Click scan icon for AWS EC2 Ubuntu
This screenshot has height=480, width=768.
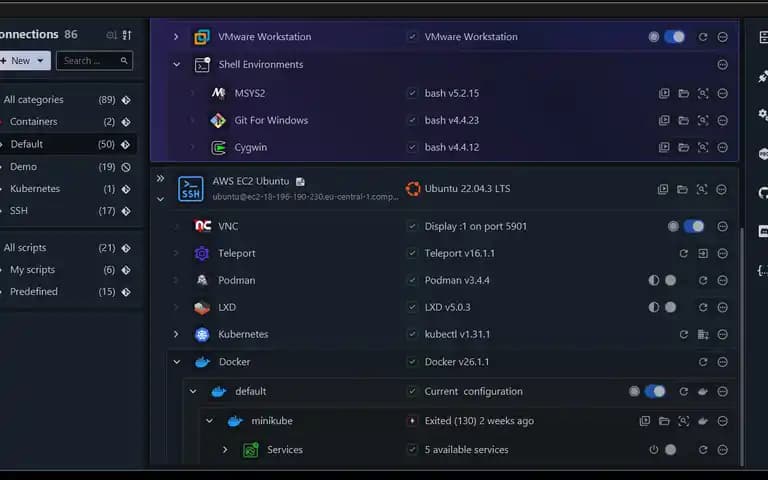tap(702, 189)
